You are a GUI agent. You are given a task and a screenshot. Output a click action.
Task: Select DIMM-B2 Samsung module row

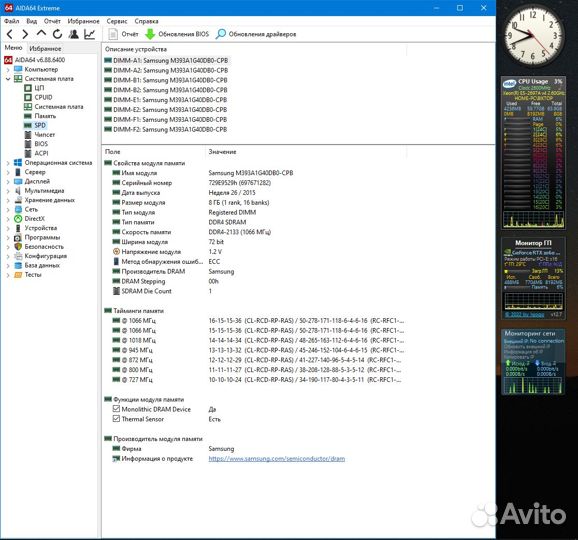166,90
